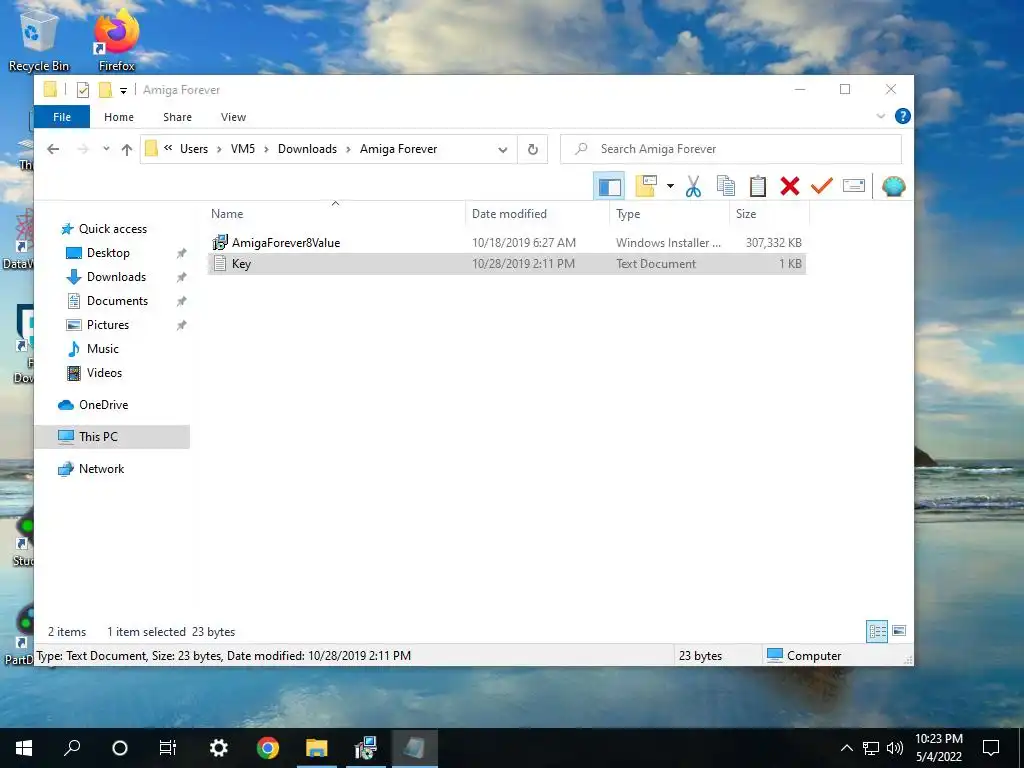Open Music in the navigation pane
Screen dimensions: 1024x768
[x=103, y=349]
